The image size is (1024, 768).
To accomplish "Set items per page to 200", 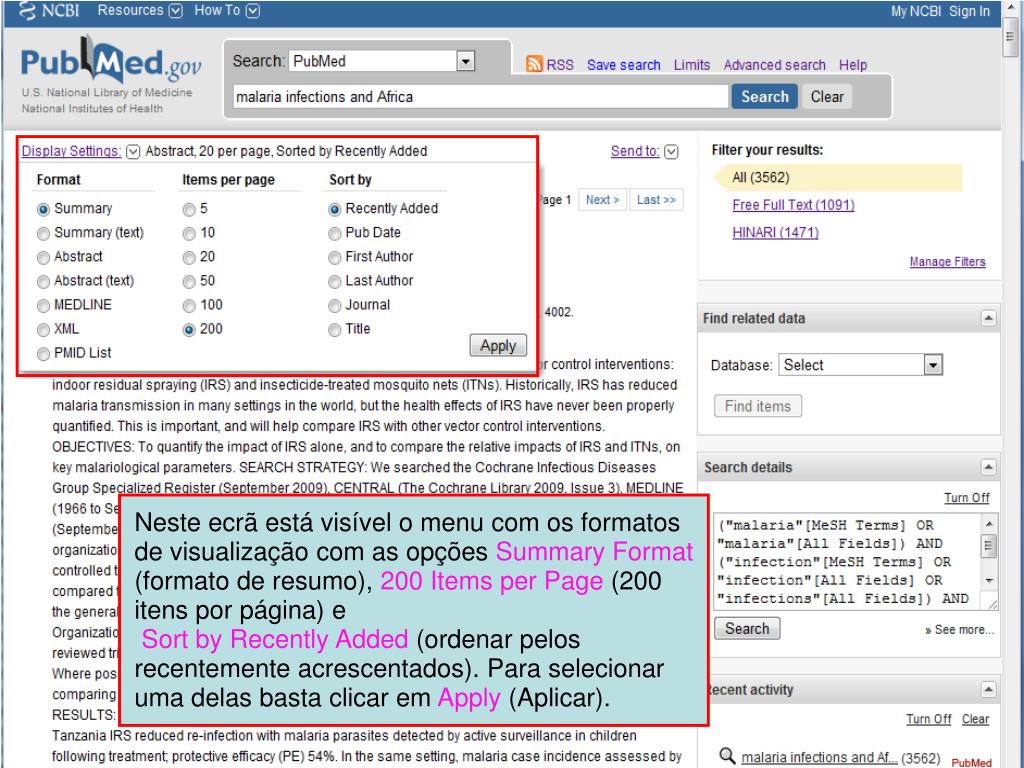I will [x=189, y=330].
